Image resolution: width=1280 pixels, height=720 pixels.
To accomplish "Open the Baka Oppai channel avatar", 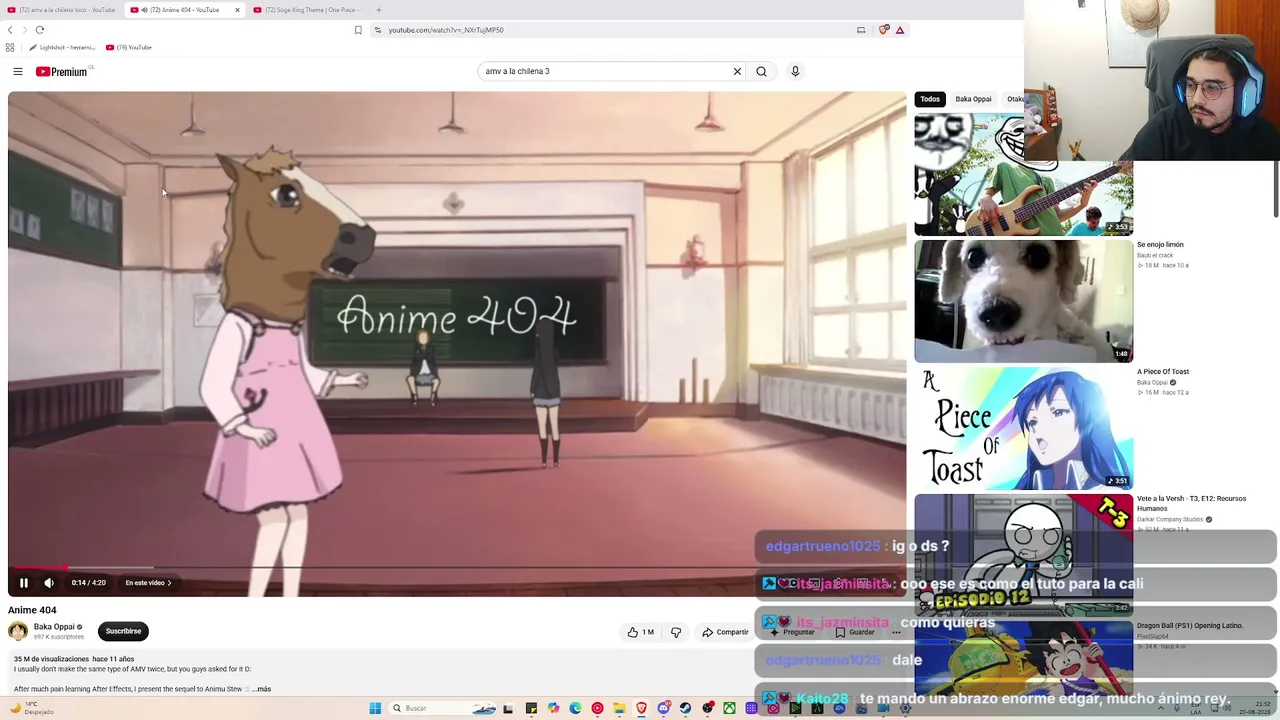I will tap(18, 631).
